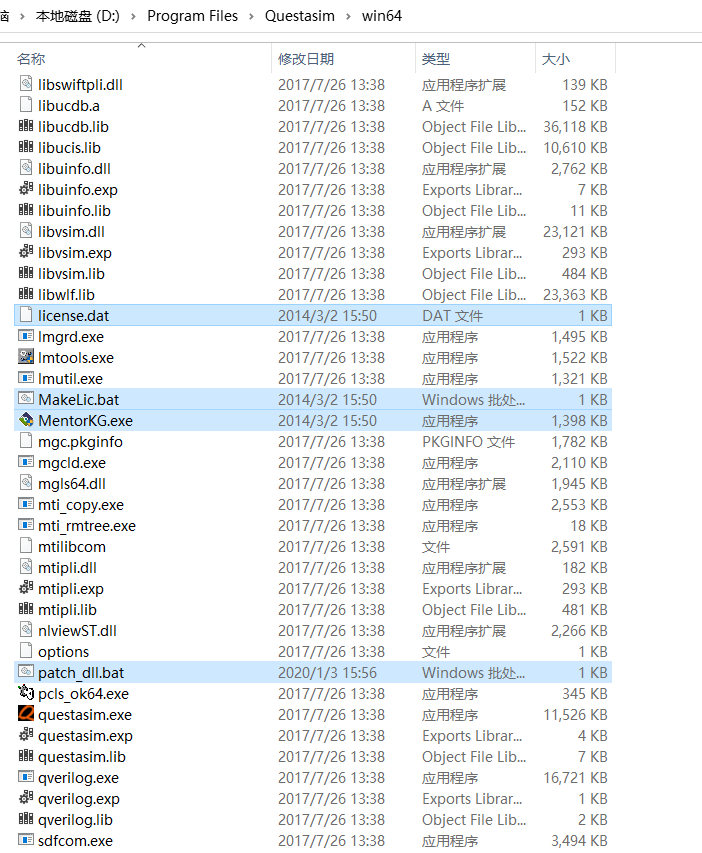Image resolution: width=702 pixels, height=853 pixels.
Task: Click the libwlf.lib library icon
Action: click(x=26, y=294)
